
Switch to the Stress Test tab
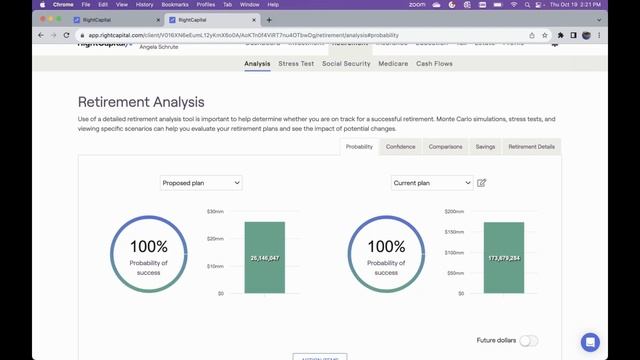(296, 64)
